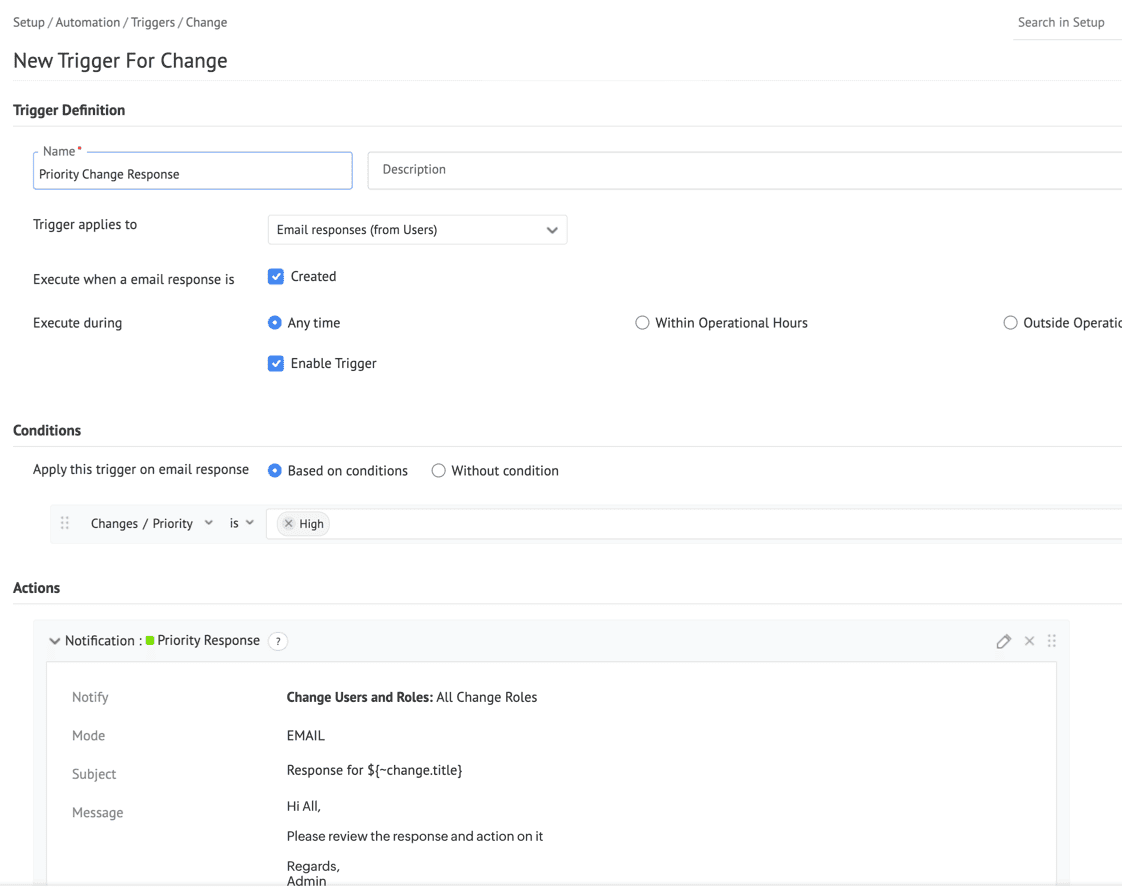Choose the Without condition radio button
This screenshot has width=1123, height=896.
point(438,471)
